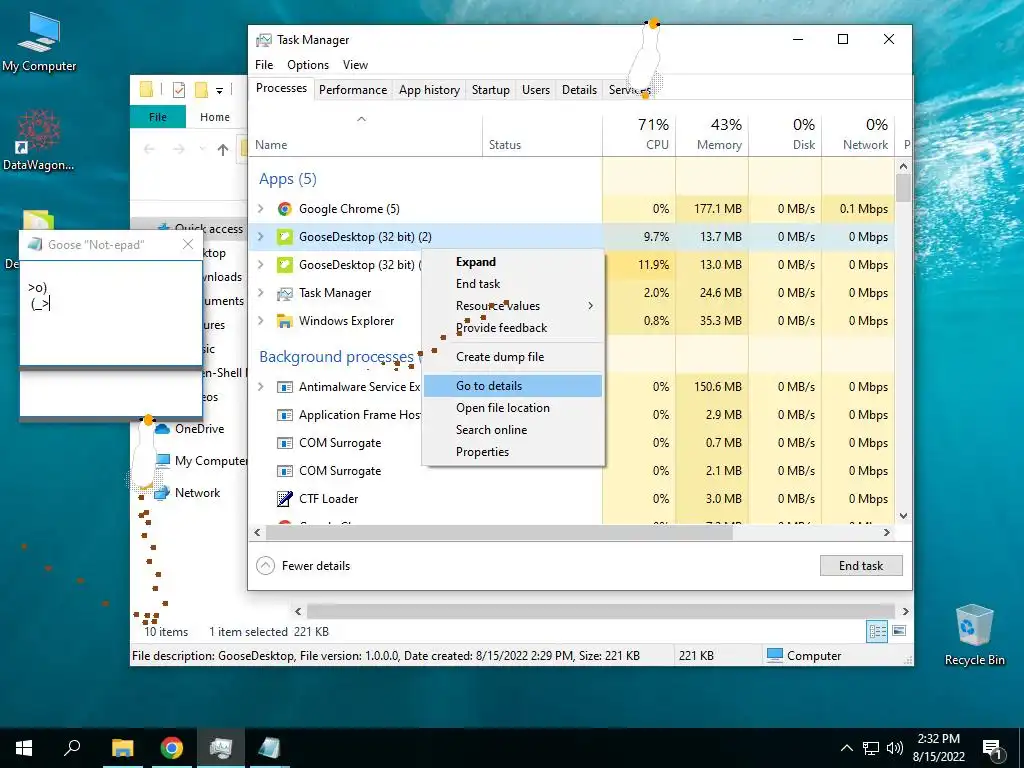Open File Explorer from the taskbar
The width and height of the screenshot is (1024, 768).
coord(122,748)
